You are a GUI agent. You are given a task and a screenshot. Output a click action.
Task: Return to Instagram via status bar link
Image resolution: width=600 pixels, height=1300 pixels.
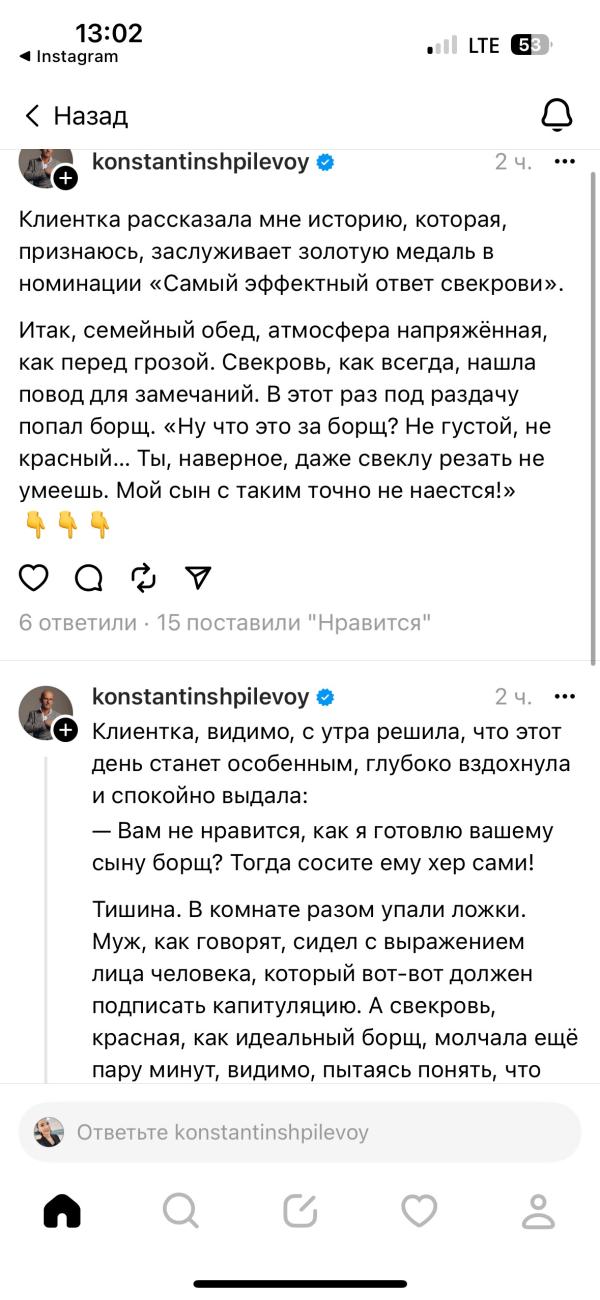68,57
